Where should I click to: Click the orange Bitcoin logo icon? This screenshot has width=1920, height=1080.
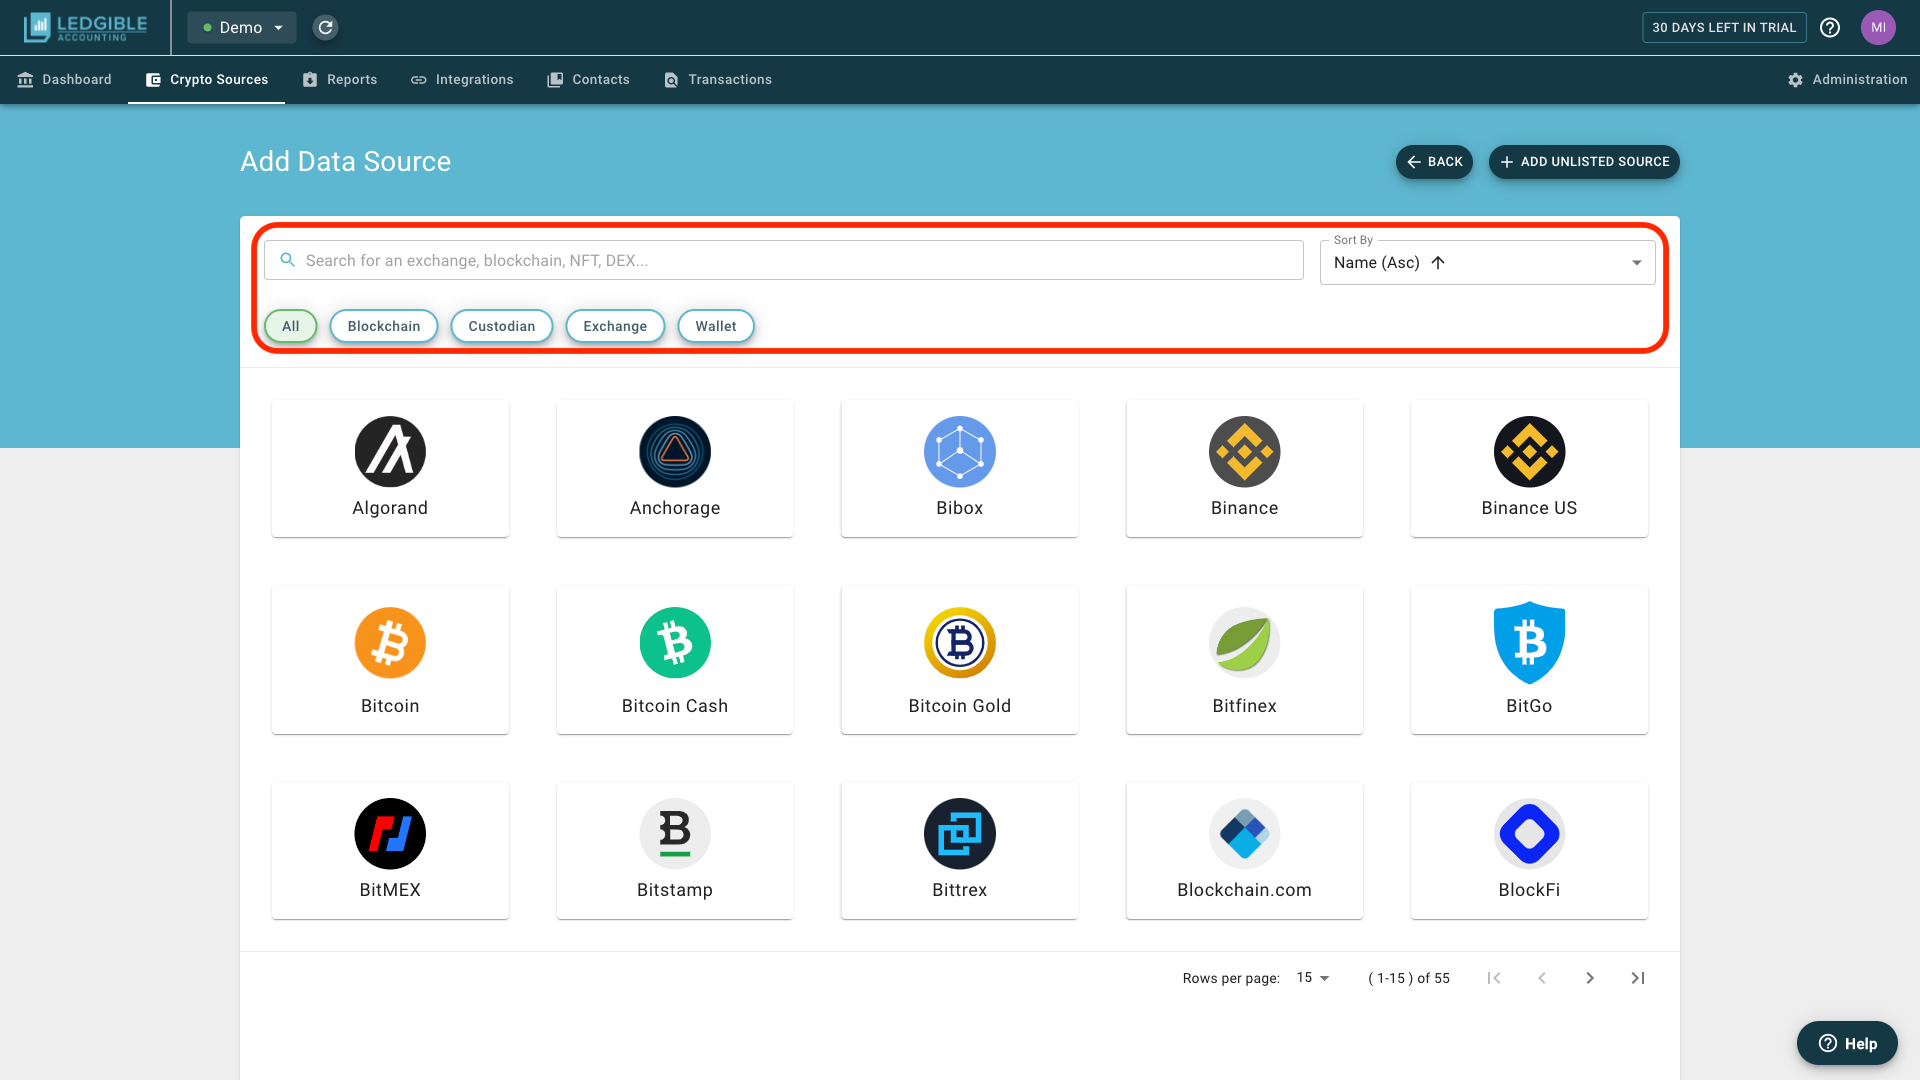coord(390,643)
